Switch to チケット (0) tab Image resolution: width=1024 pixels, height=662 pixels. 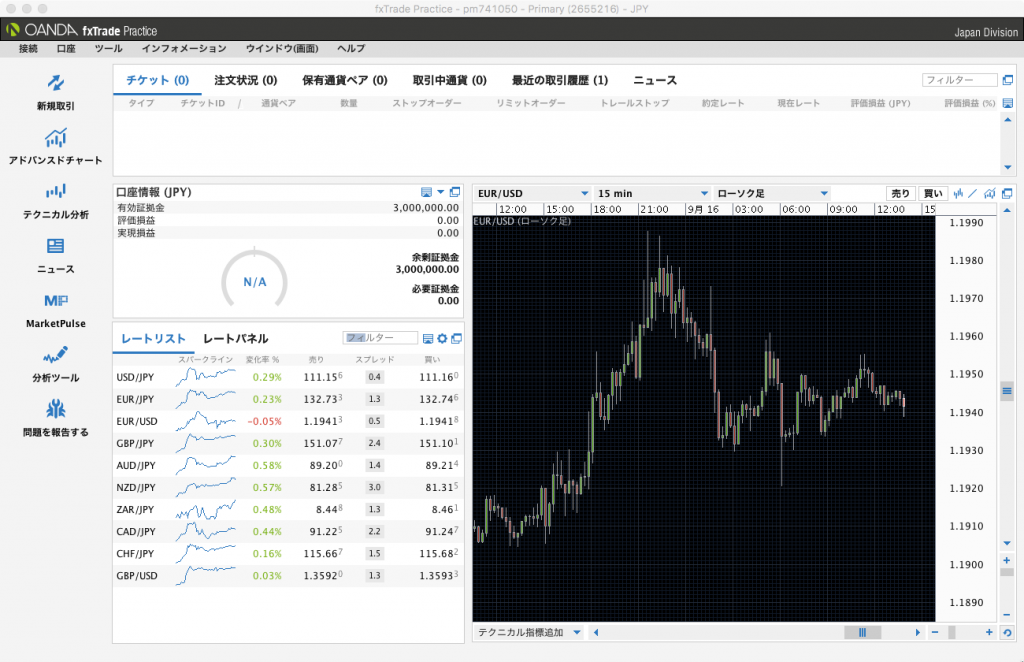[157, 80]
